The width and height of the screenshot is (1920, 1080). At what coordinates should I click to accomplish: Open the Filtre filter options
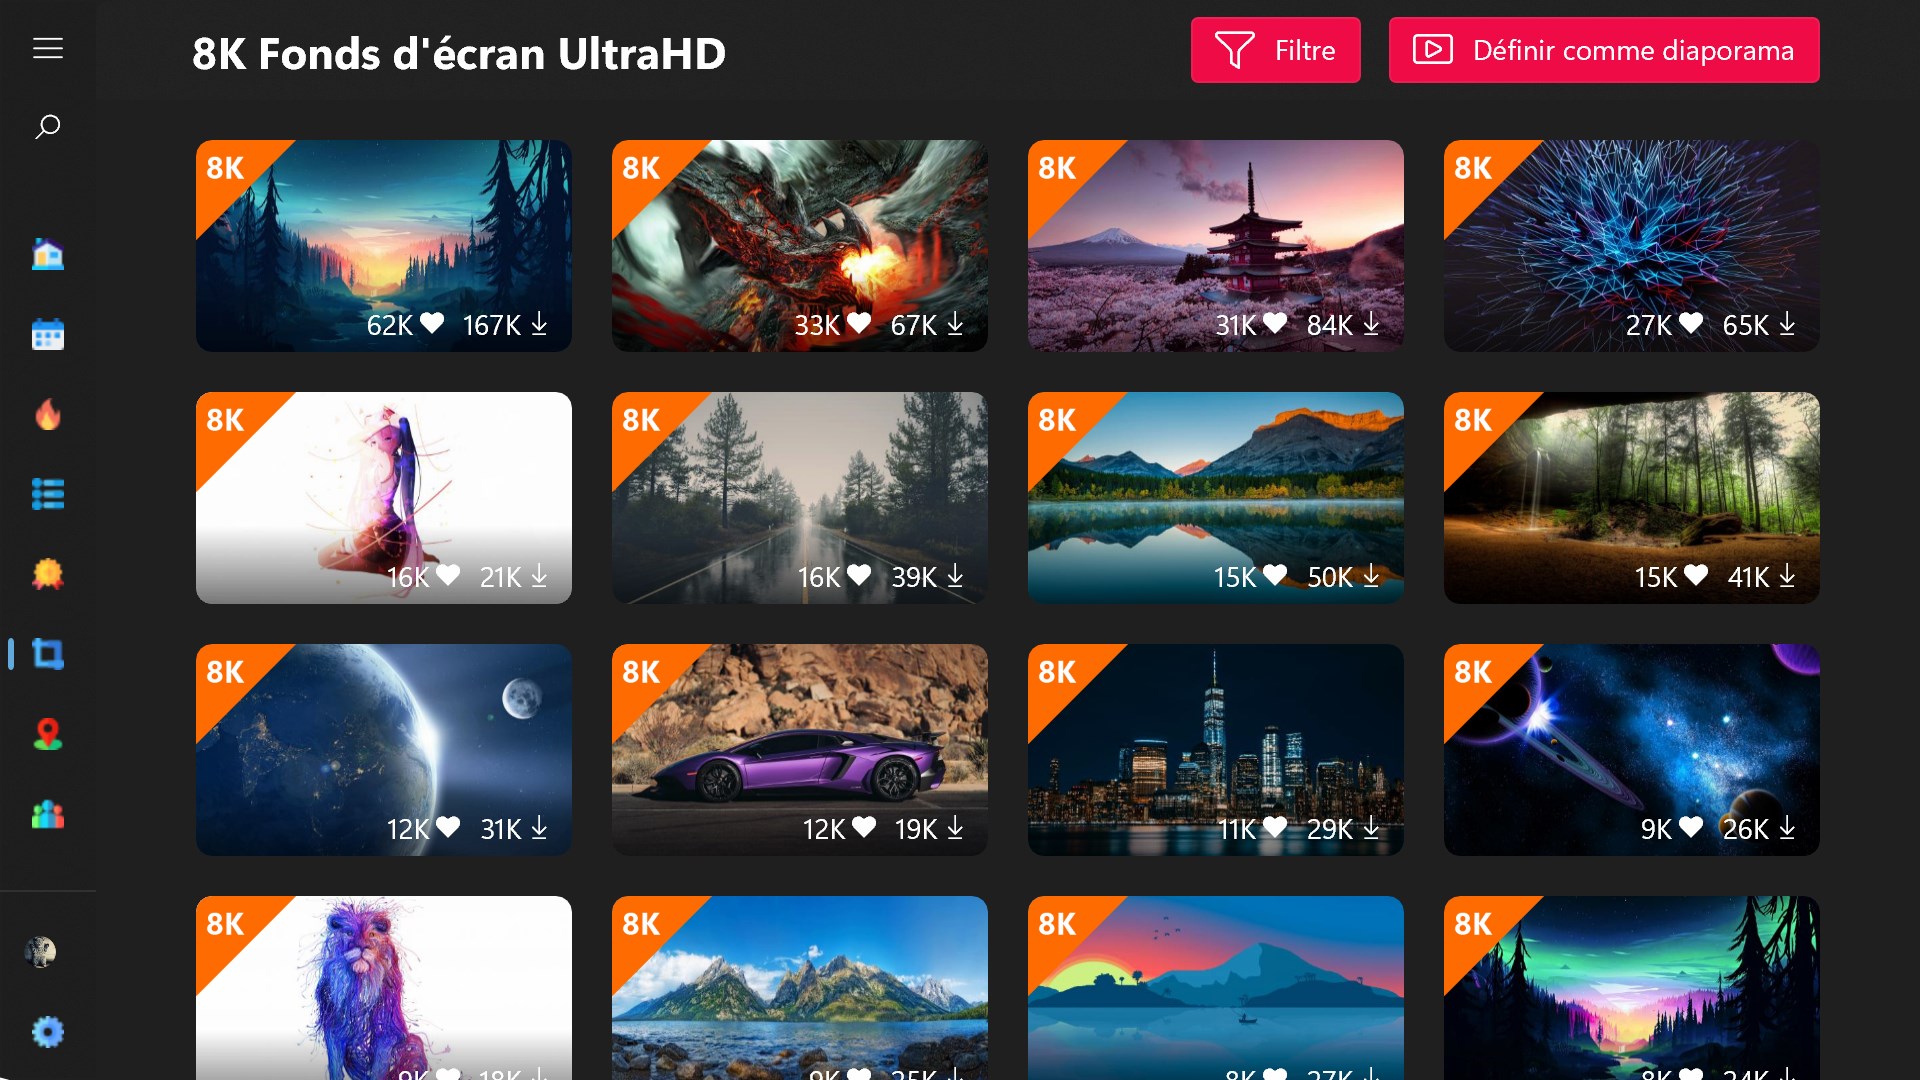(1275, 50)
